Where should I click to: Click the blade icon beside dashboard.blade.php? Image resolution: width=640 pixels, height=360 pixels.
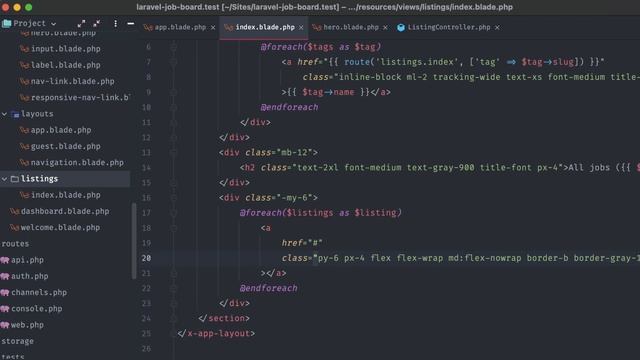coord(15,211)
